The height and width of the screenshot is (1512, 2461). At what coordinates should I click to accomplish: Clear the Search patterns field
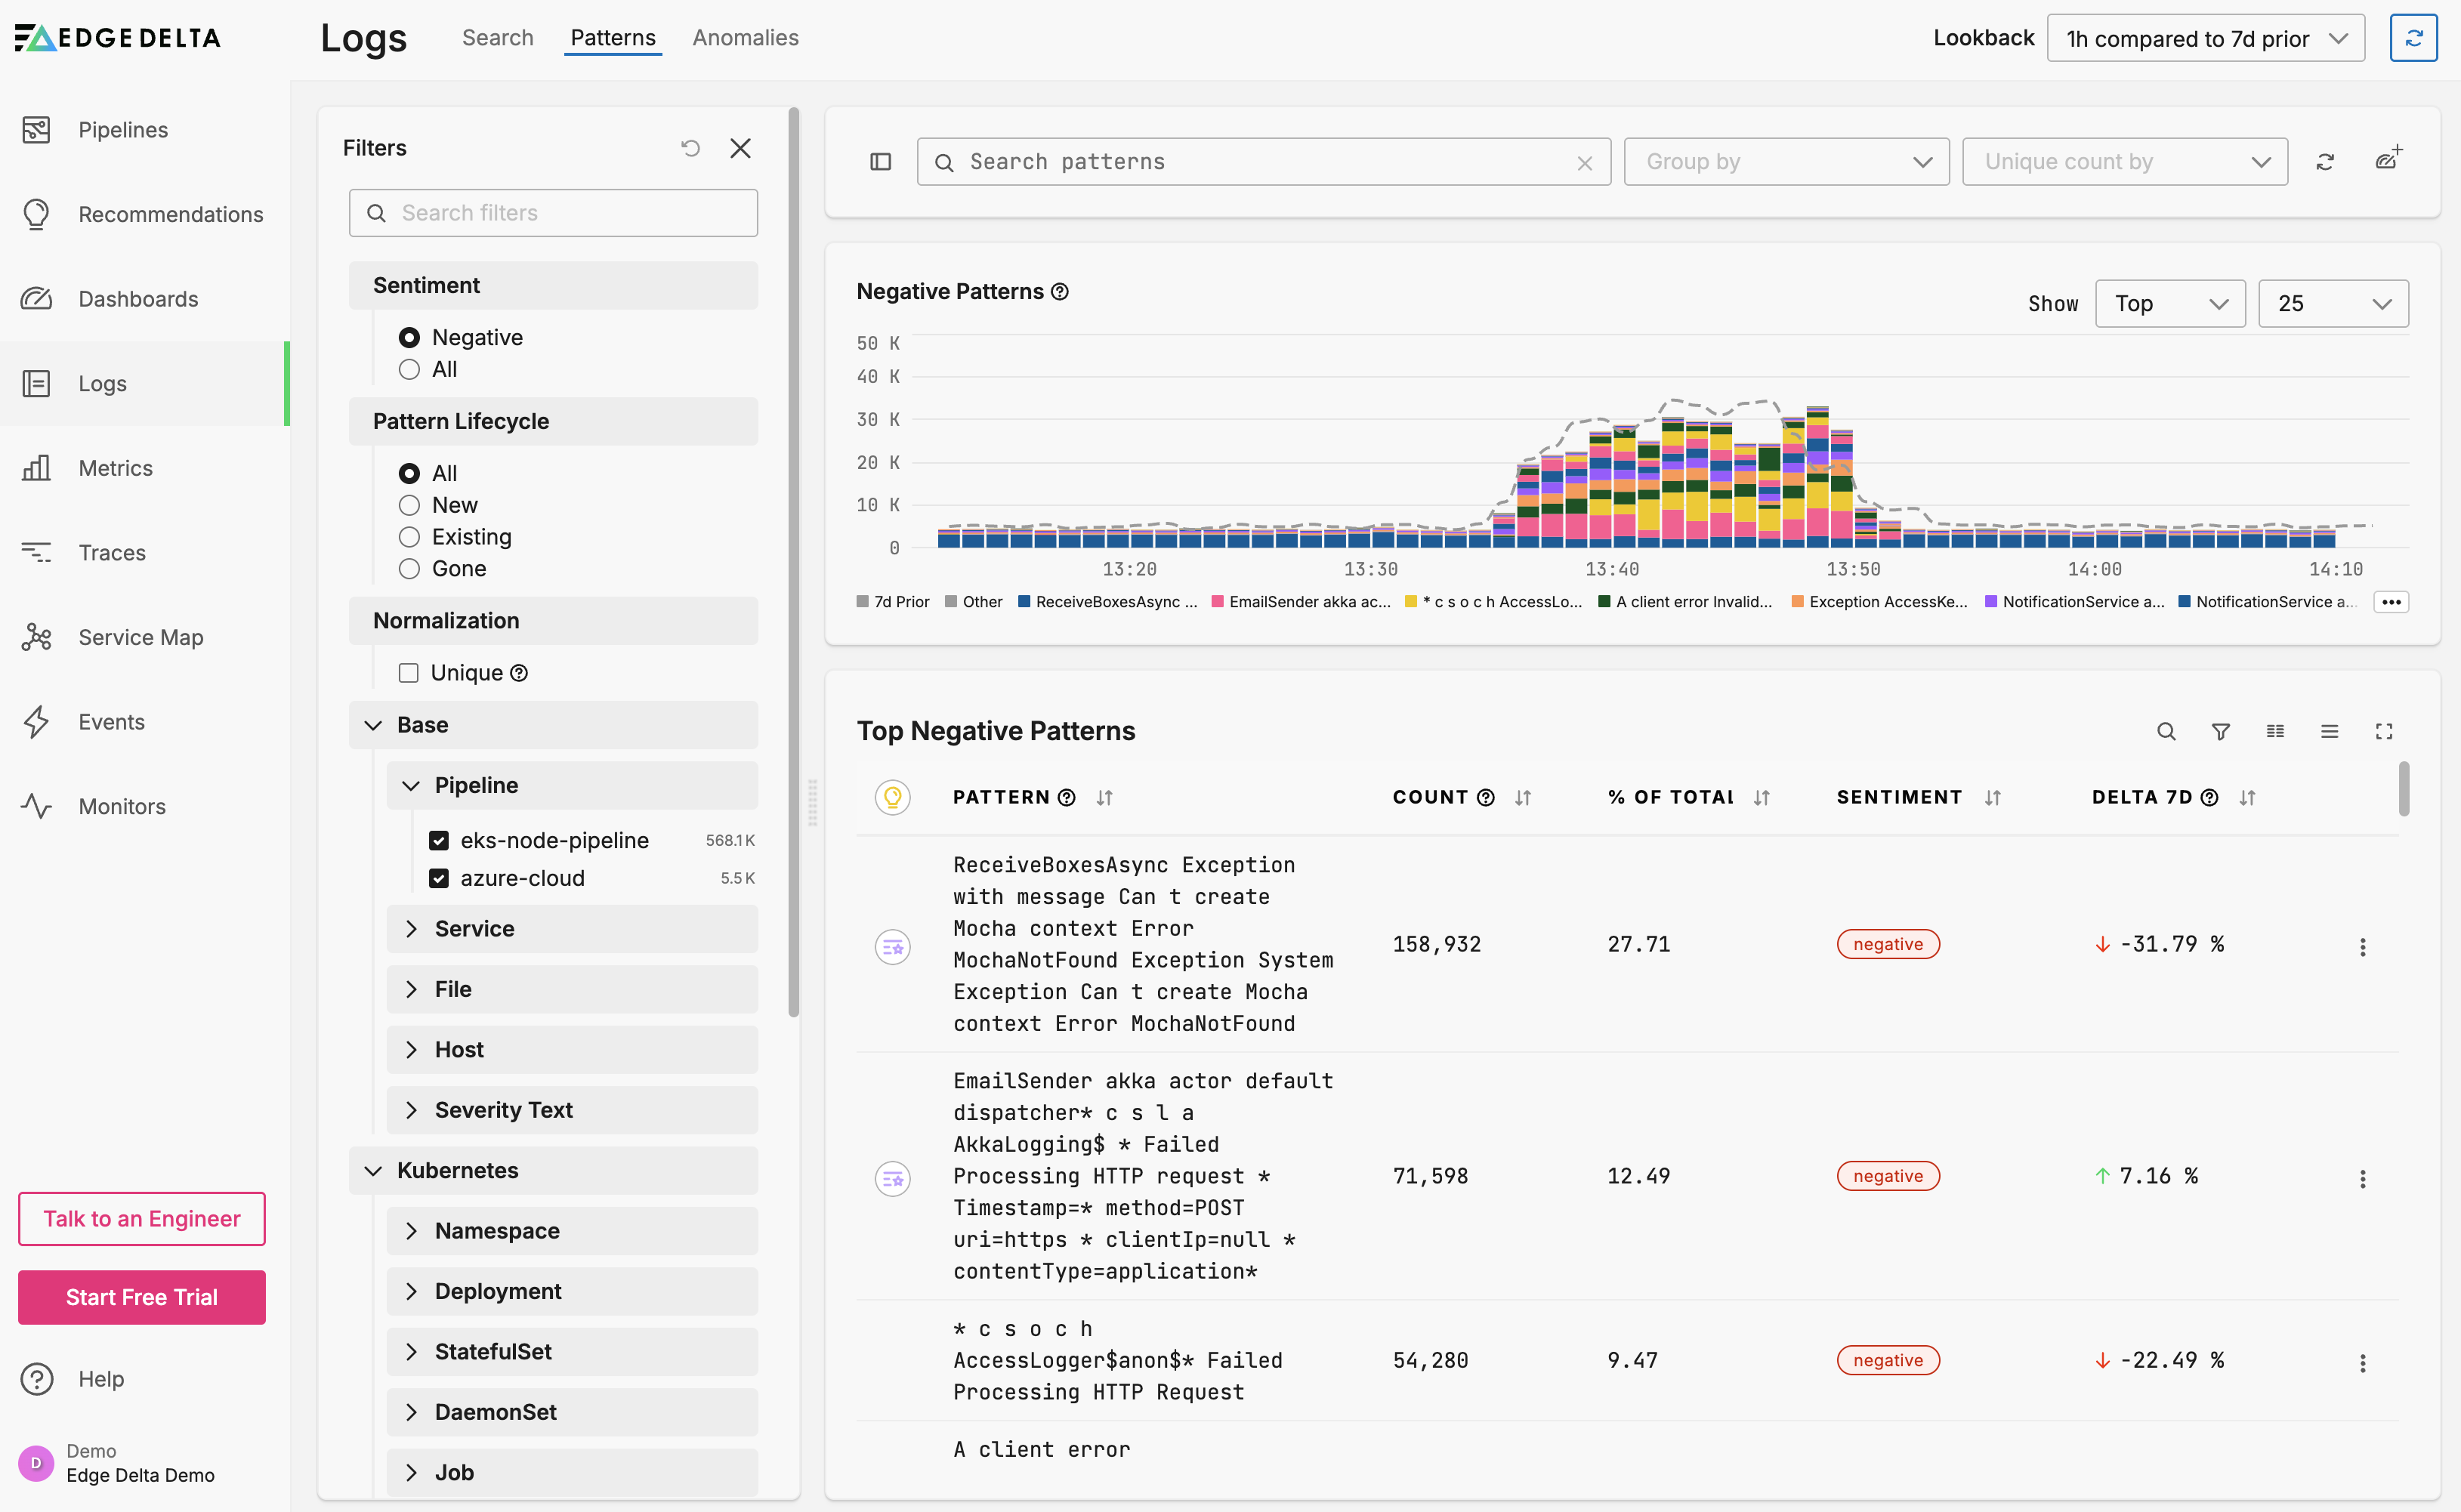click(1584, 163)
